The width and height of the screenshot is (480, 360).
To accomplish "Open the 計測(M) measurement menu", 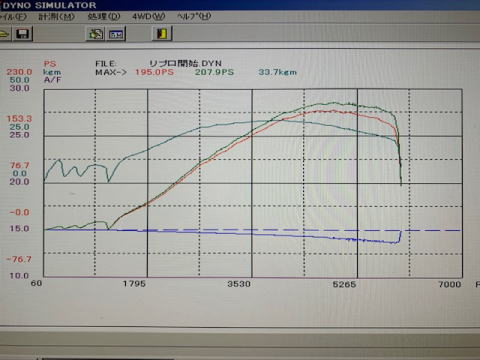I will pyautogui.click(x=57, y=17).
